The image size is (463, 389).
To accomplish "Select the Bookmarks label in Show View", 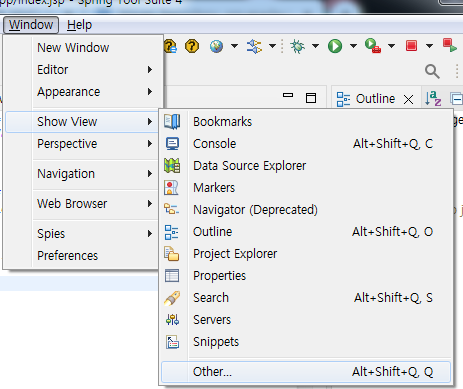I will click(x=223, y=122).
